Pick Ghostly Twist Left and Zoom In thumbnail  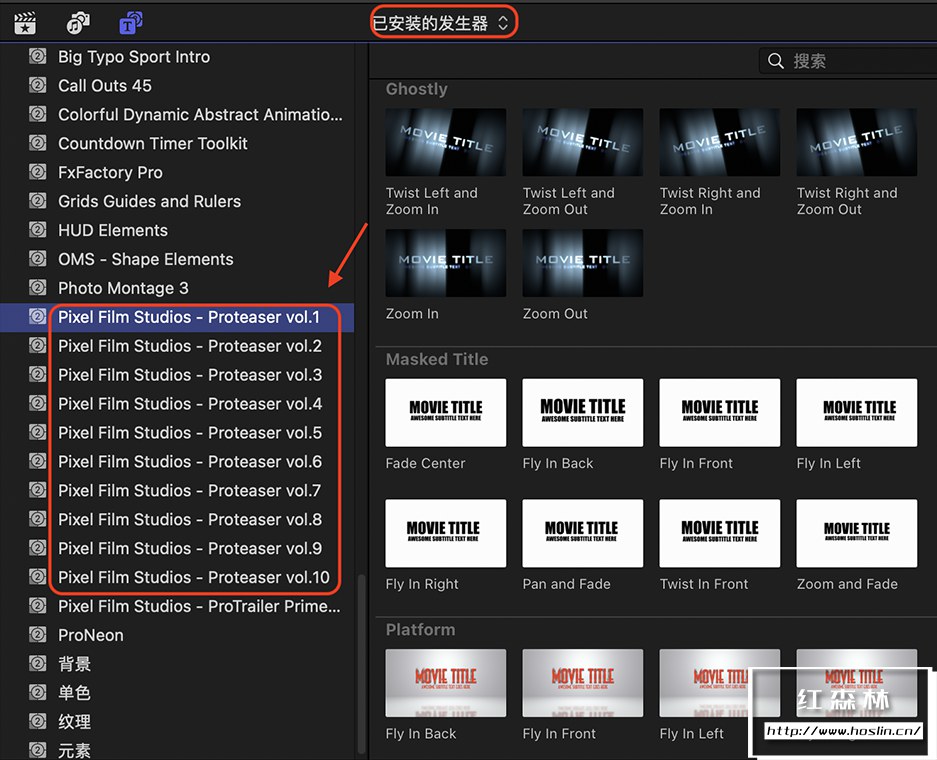(x=446, y=142)
